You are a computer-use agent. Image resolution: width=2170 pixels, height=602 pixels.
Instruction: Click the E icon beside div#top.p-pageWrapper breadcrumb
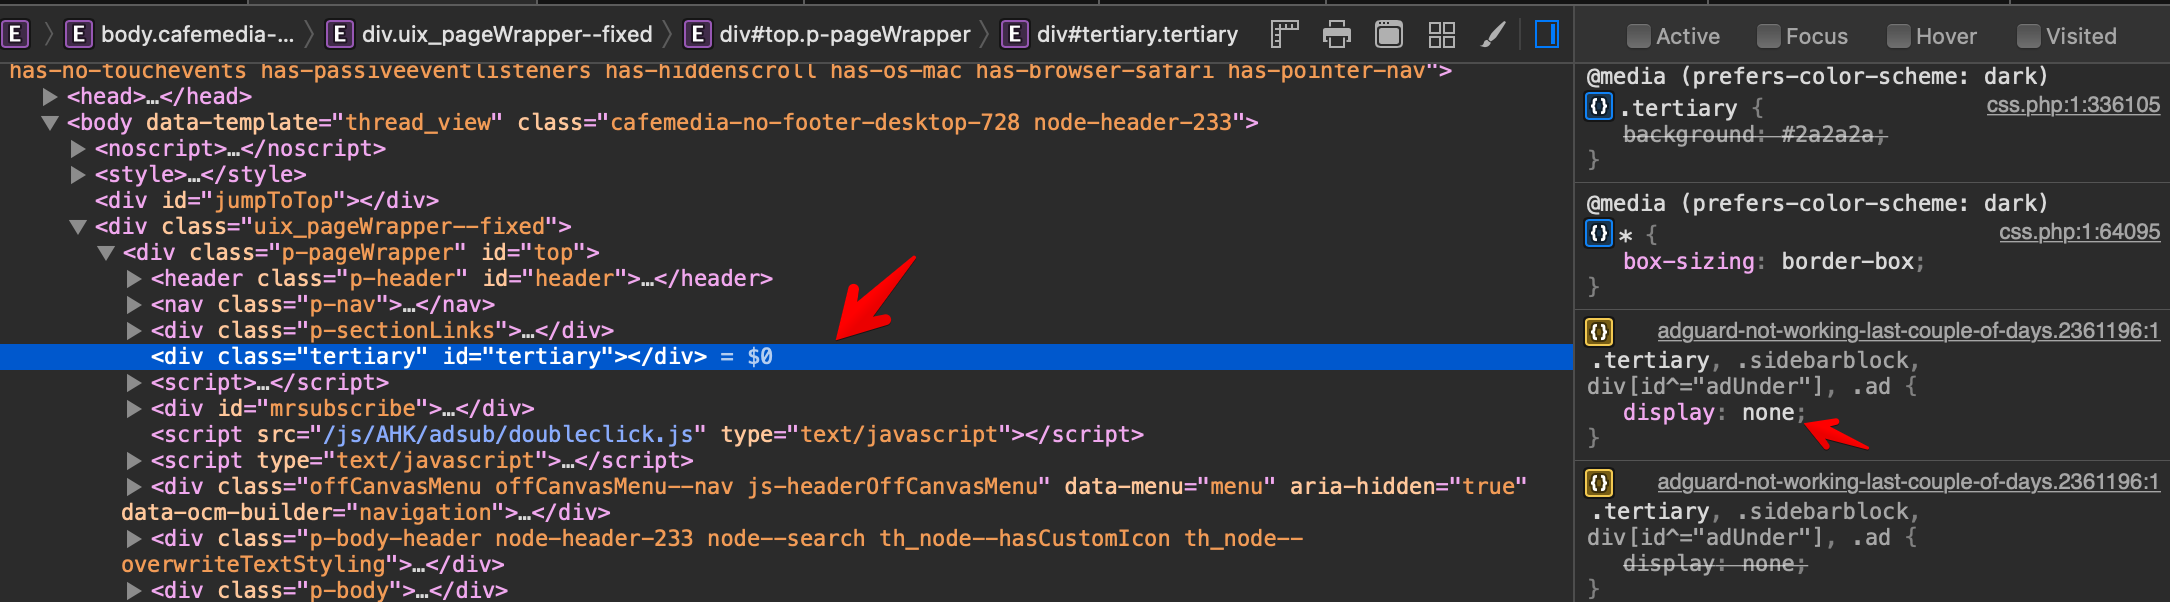click(698, 35)
